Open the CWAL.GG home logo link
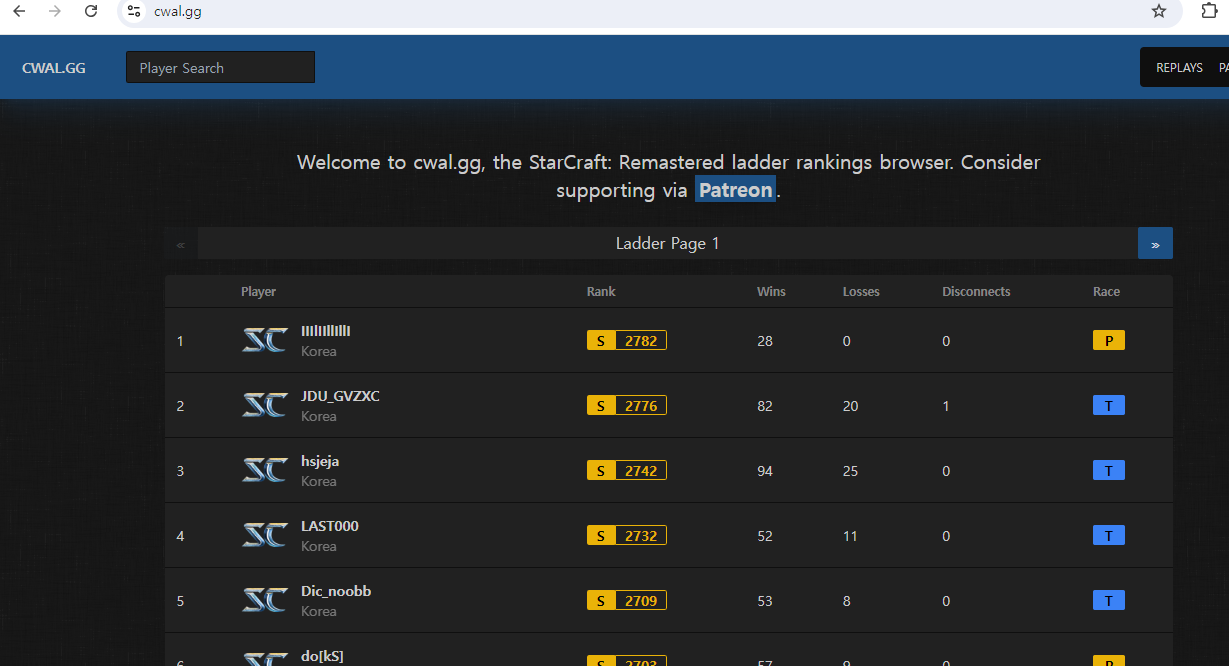1229x666 pixels. click(54, 68)
